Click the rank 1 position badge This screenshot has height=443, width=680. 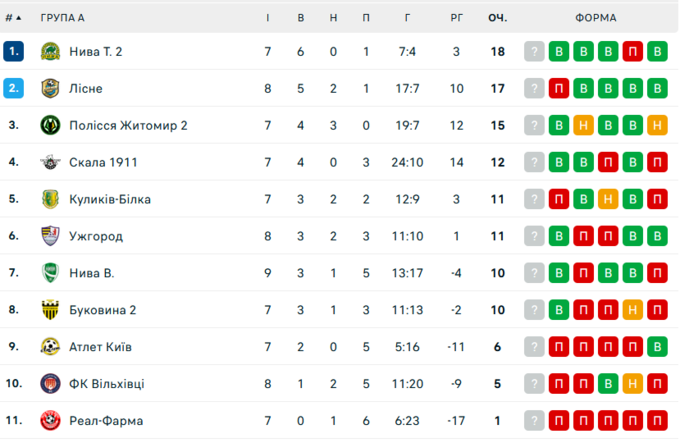(13, 52)
